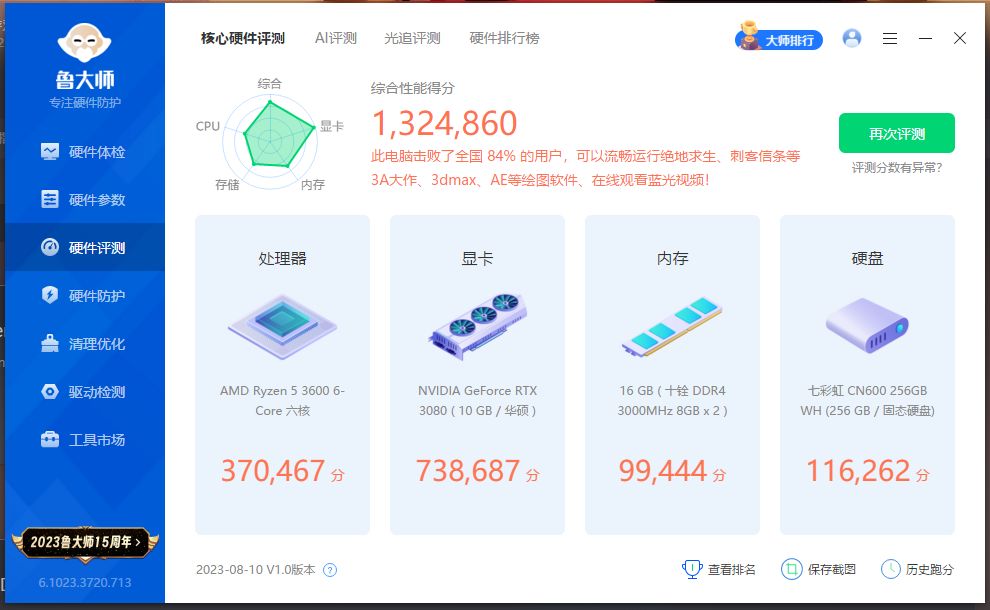Viewport: 990px width, 610px height.
Task: Click the 保存截图 crop icon
Action: (791, 569)
